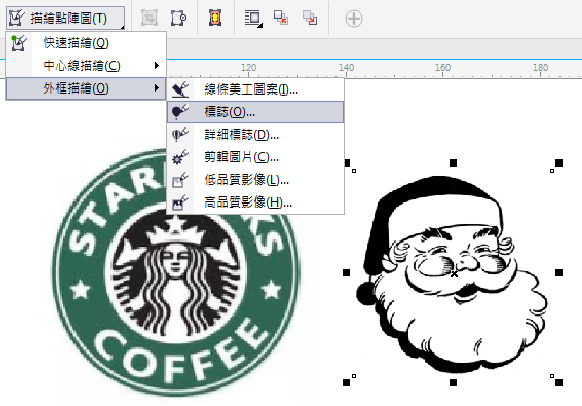Choose 高品質影像(H)... high quality image option
Viewport: 582px width, 406px height.
(x=255, y=203)
